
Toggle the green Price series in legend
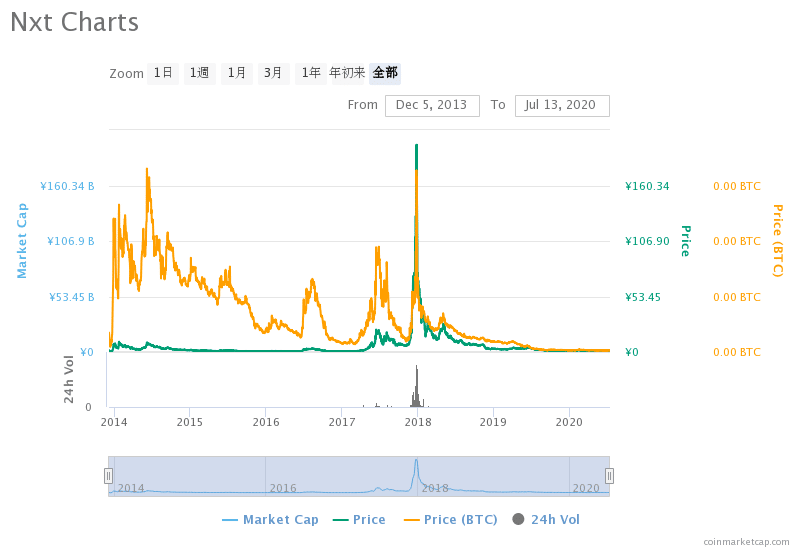coord(359,519)
